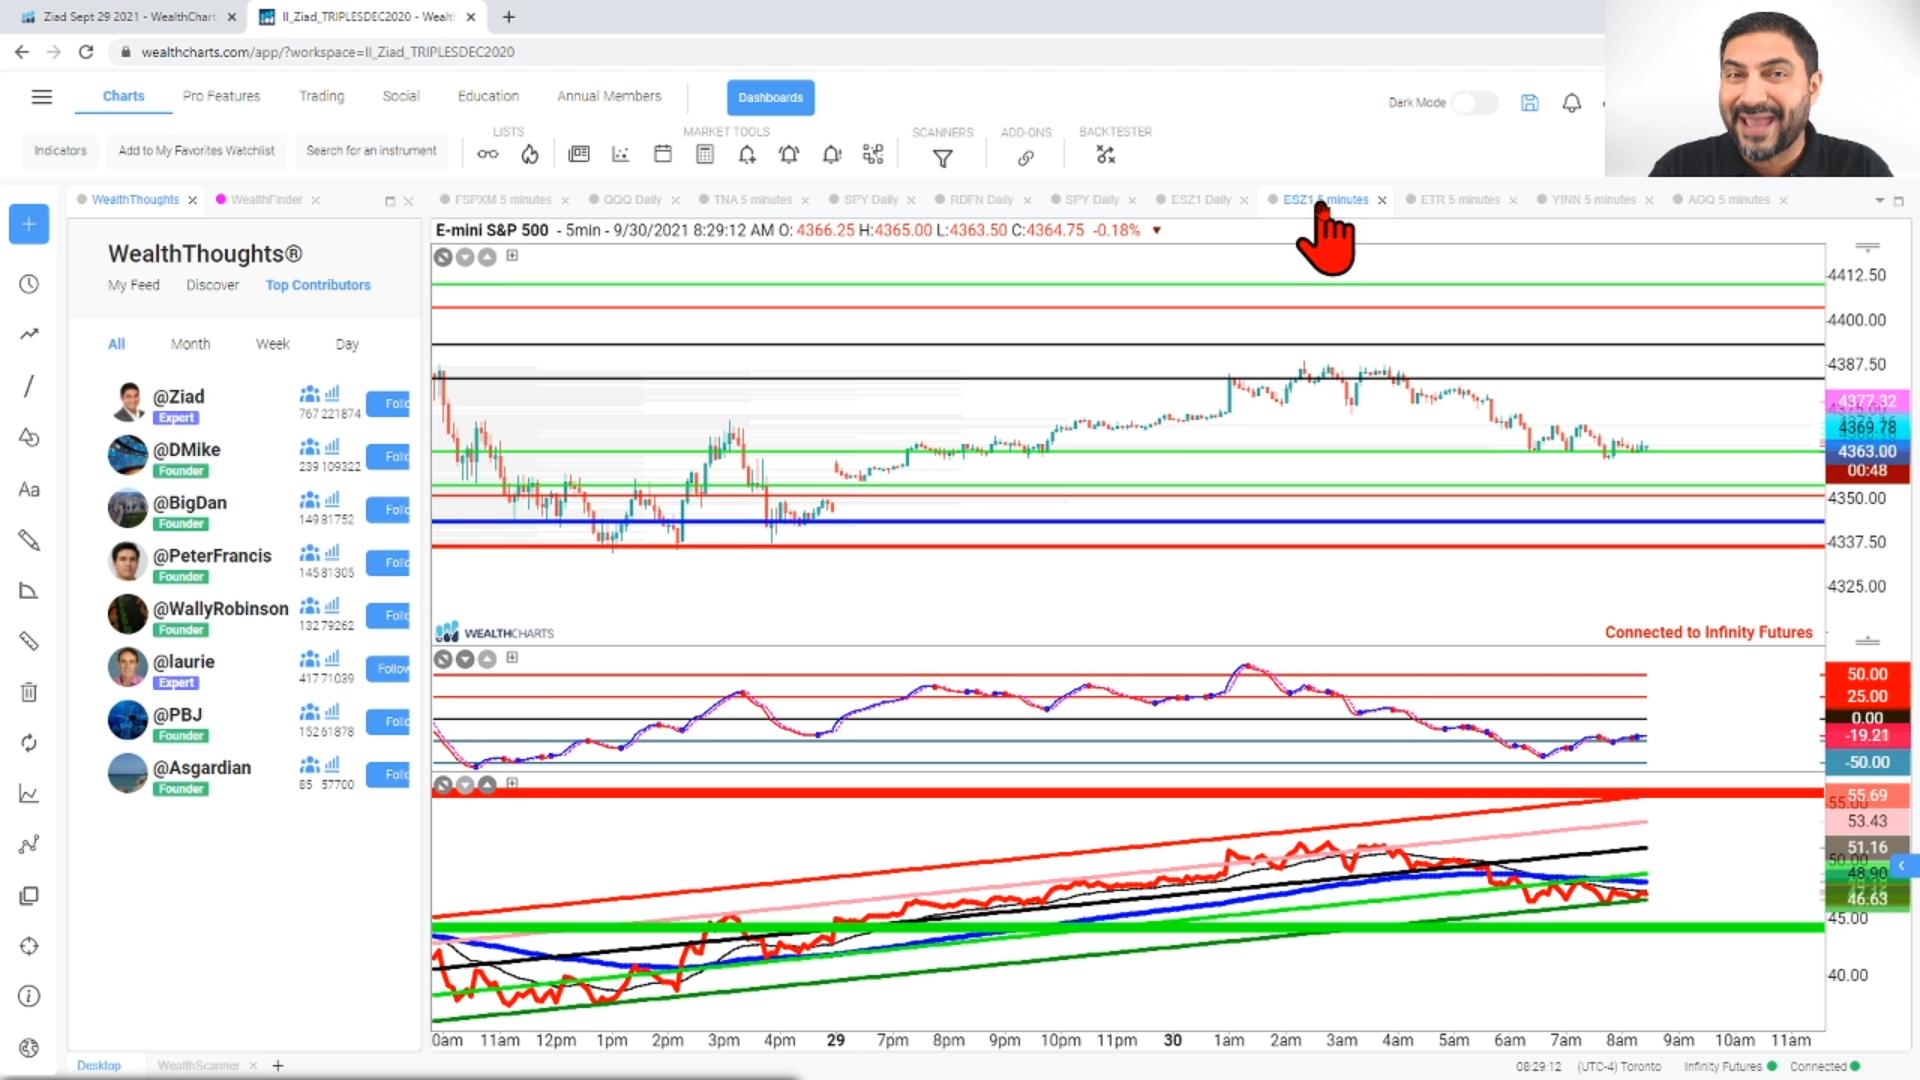
Task: Click the blue plus add button in sidebar
Action: 29,224
